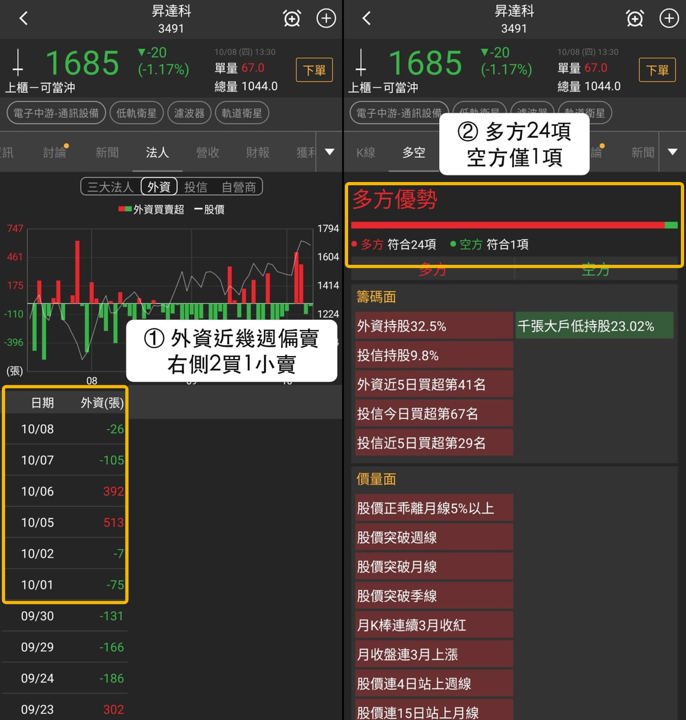Open 外資近5日買超第41名 item

pos(433,384)
